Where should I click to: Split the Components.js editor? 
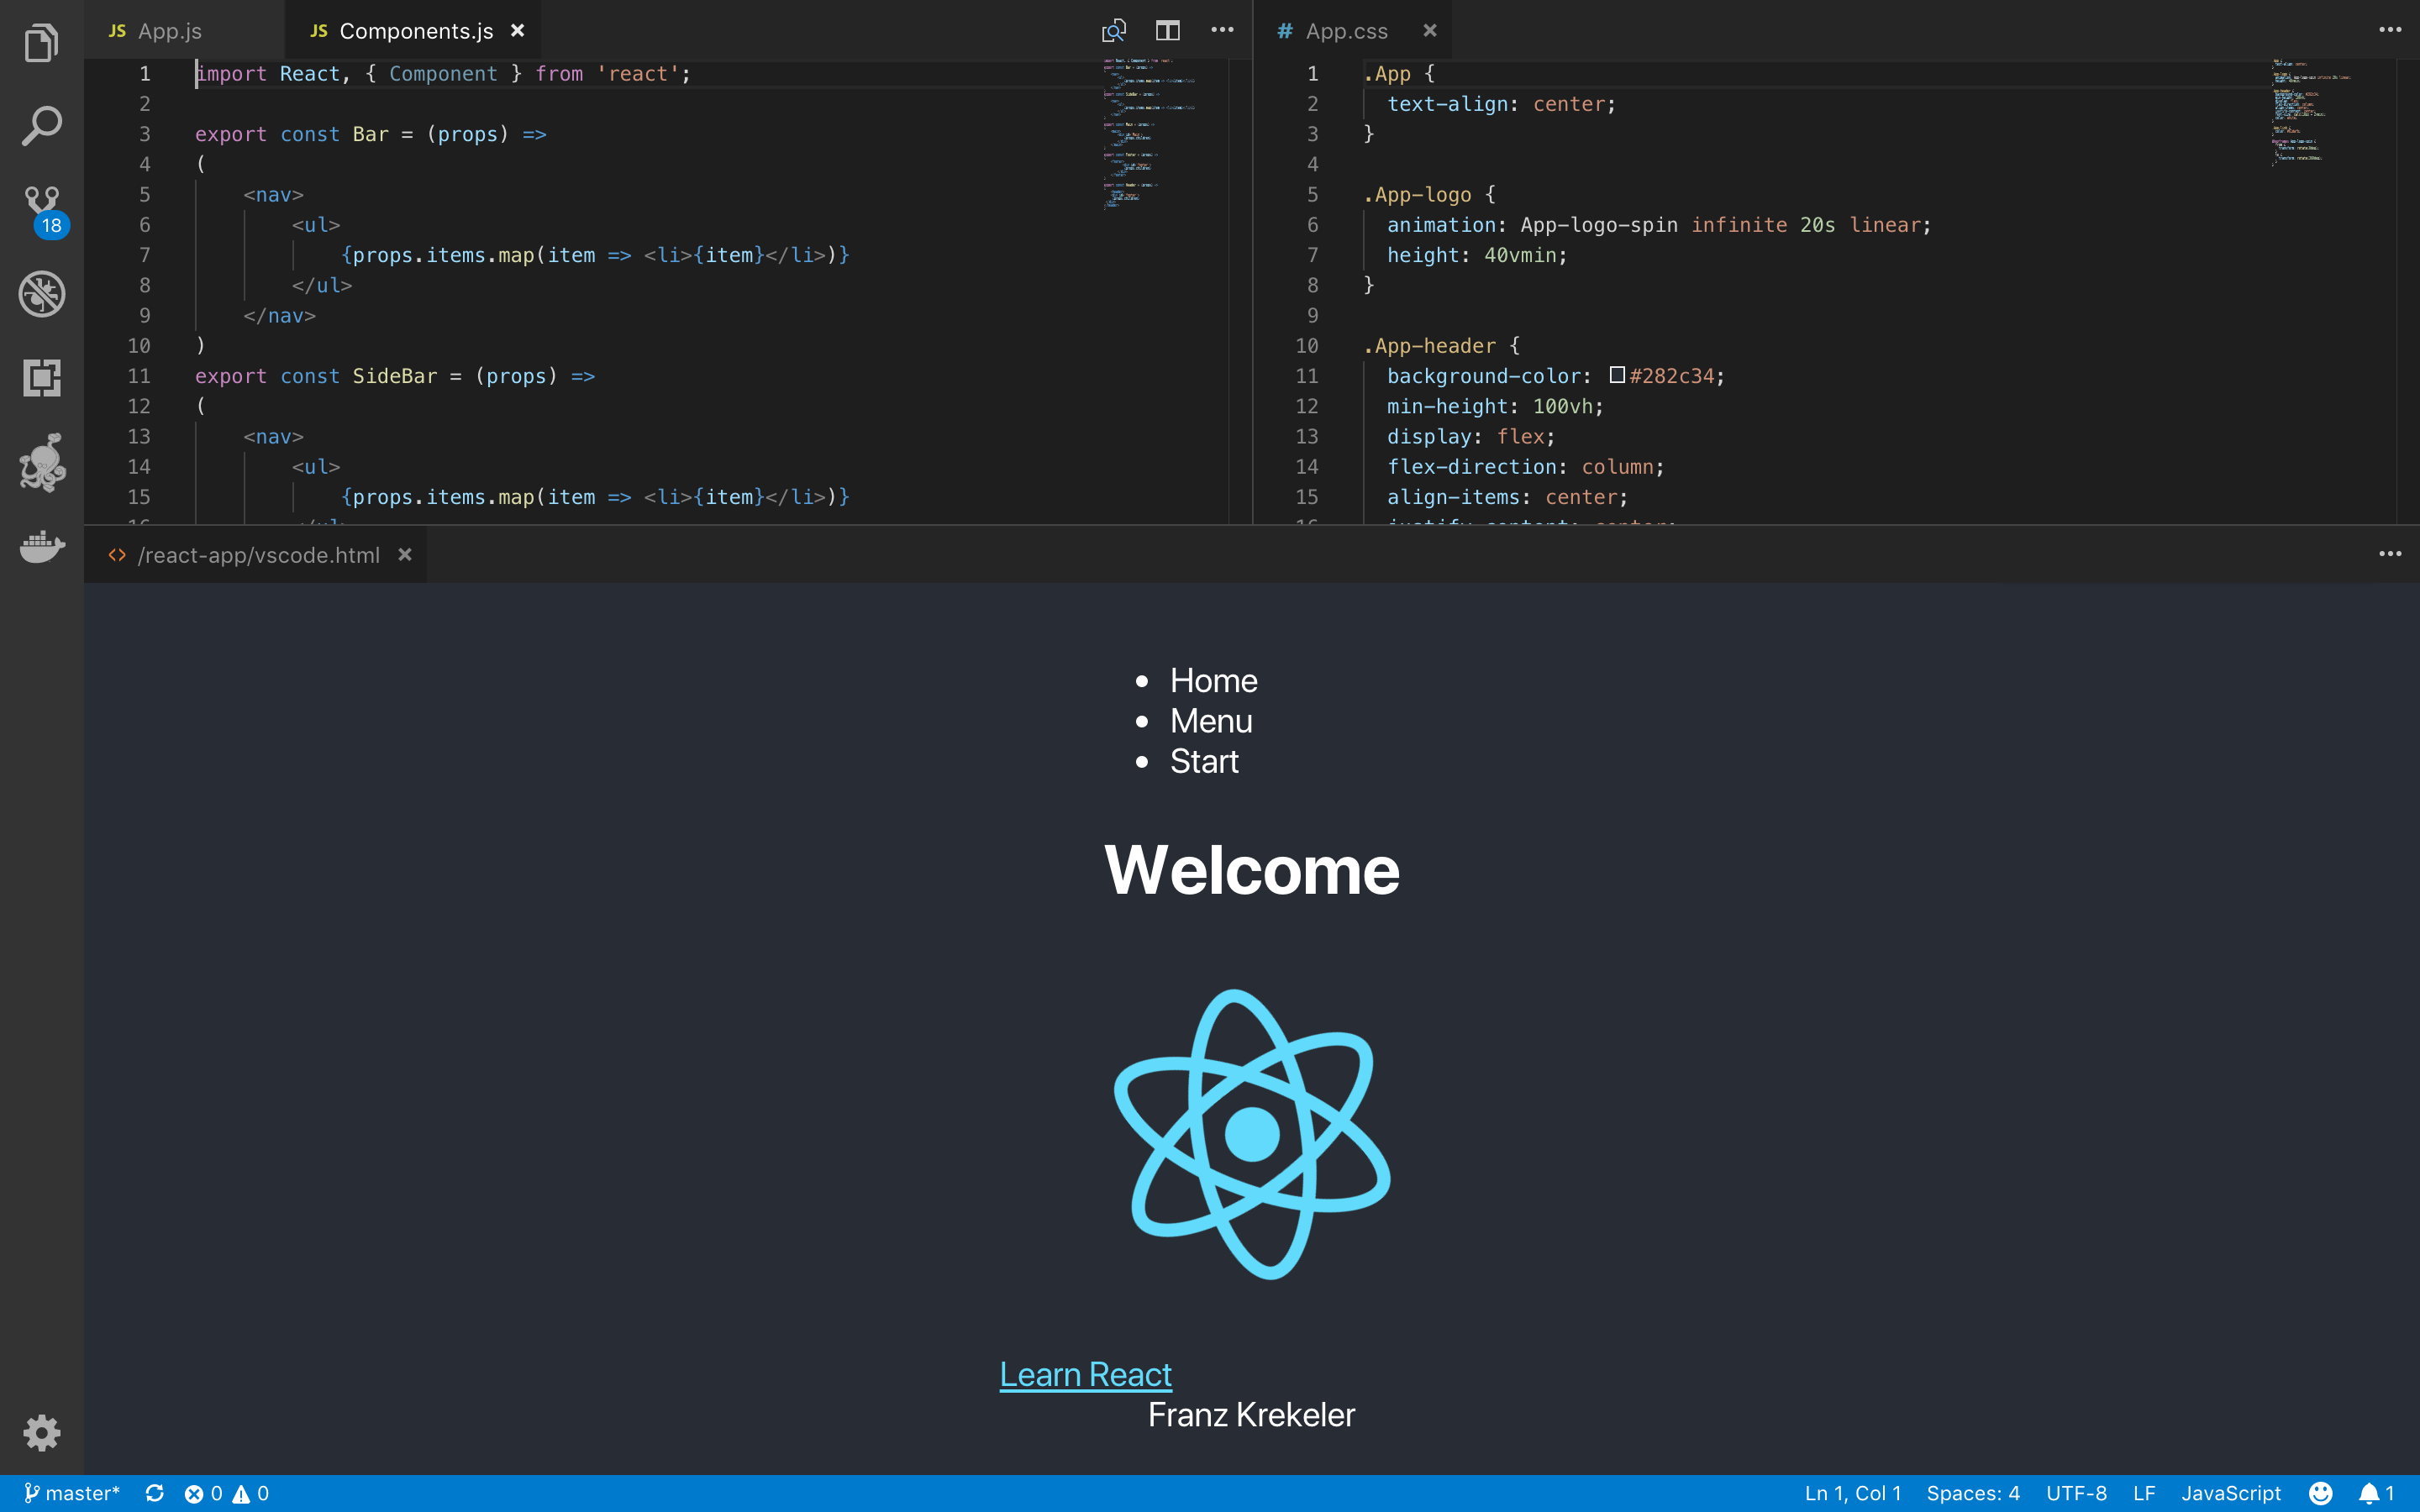1167,30
